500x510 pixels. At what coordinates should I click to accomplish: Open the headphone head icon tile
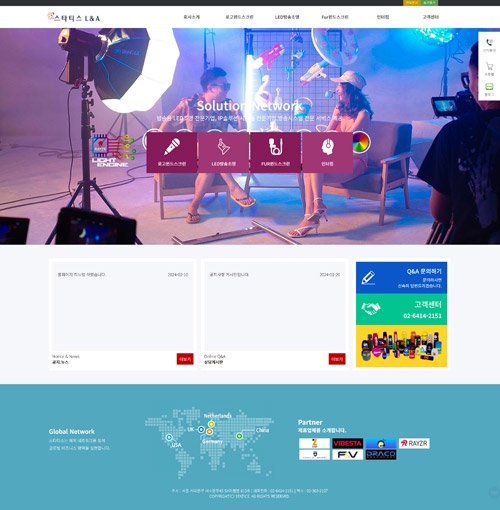(327, 152)
